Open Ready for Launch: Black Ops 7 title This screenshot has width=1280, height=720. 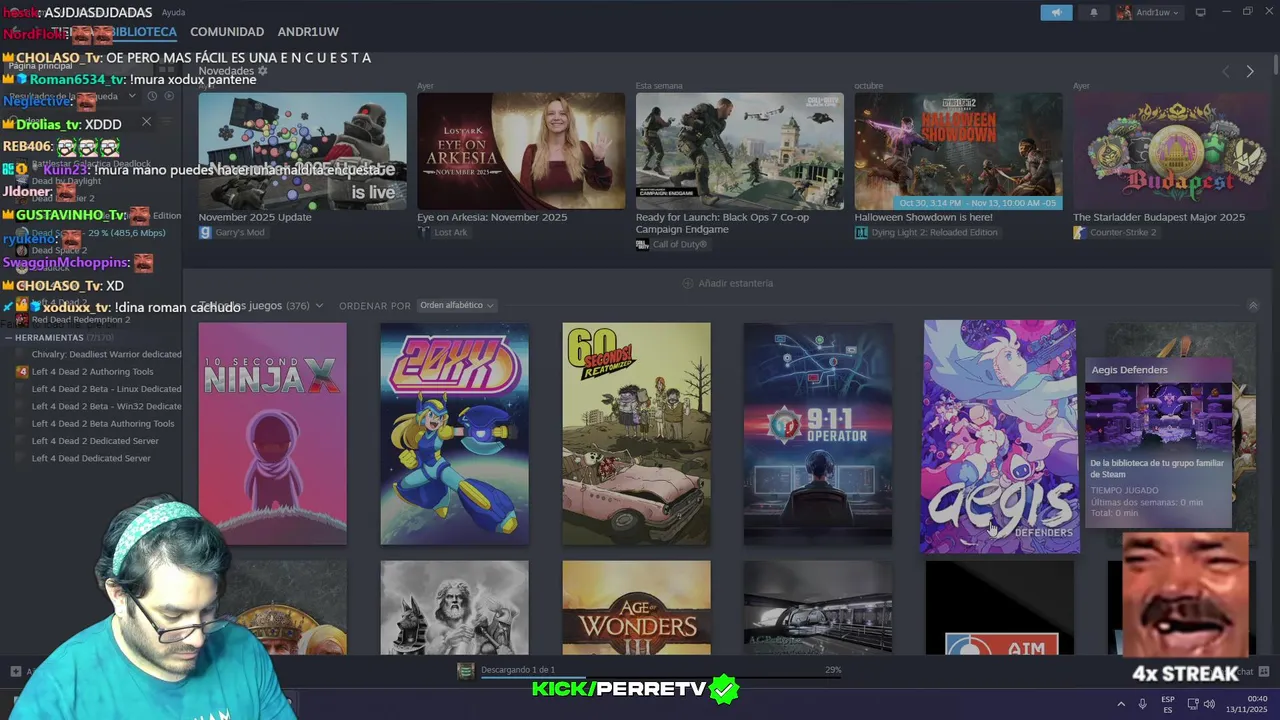[722, 223]
